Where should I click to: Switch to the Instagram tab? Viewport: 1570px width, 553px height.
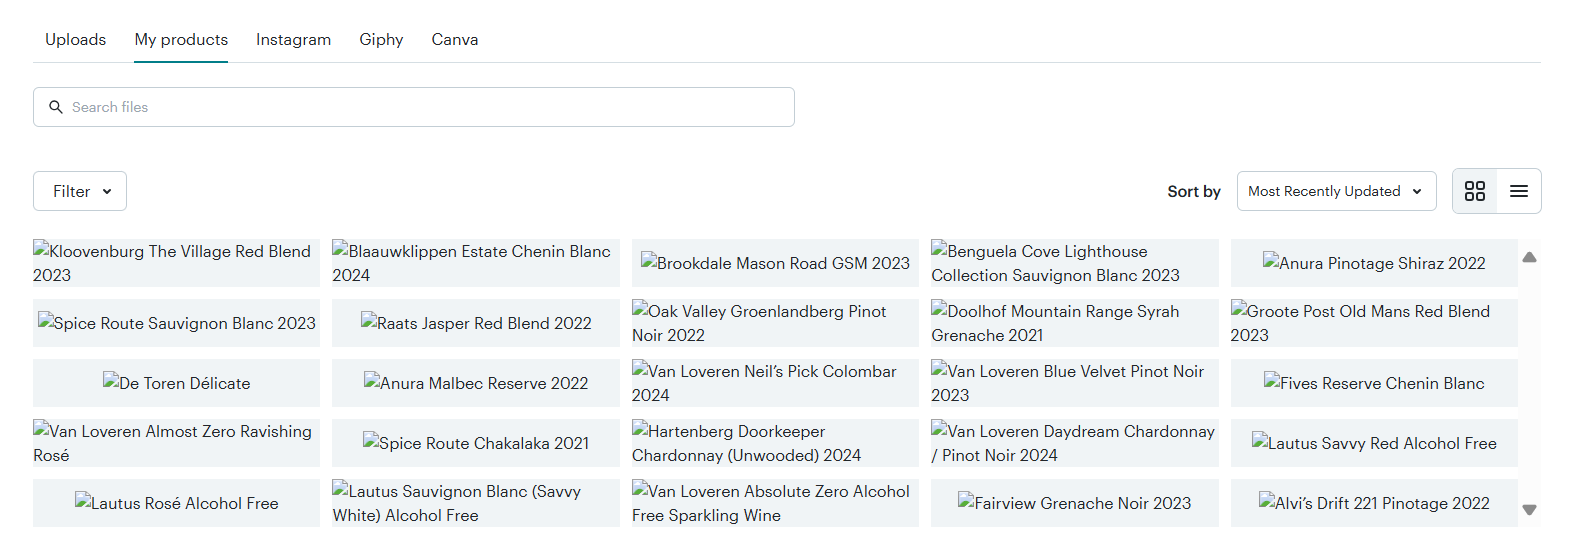click(293, 40)
